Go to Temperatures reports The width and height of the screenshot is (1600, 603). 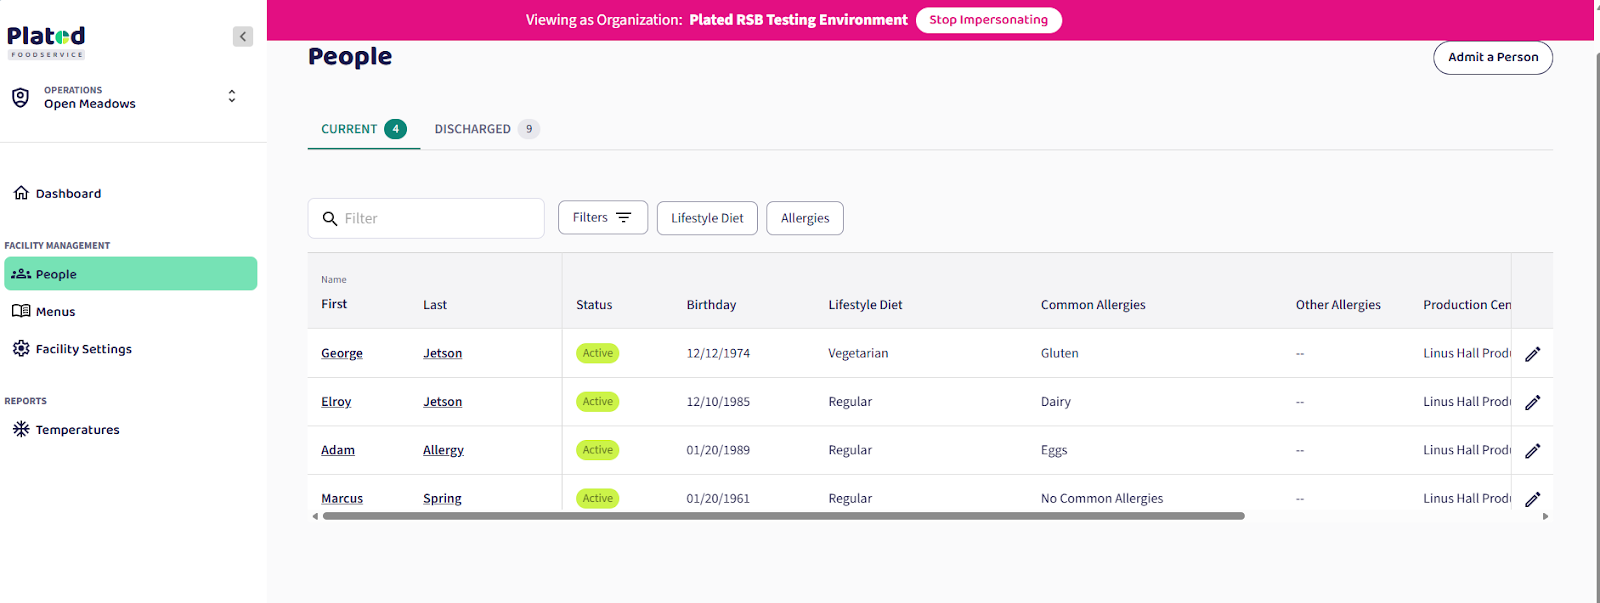(77, 430)
